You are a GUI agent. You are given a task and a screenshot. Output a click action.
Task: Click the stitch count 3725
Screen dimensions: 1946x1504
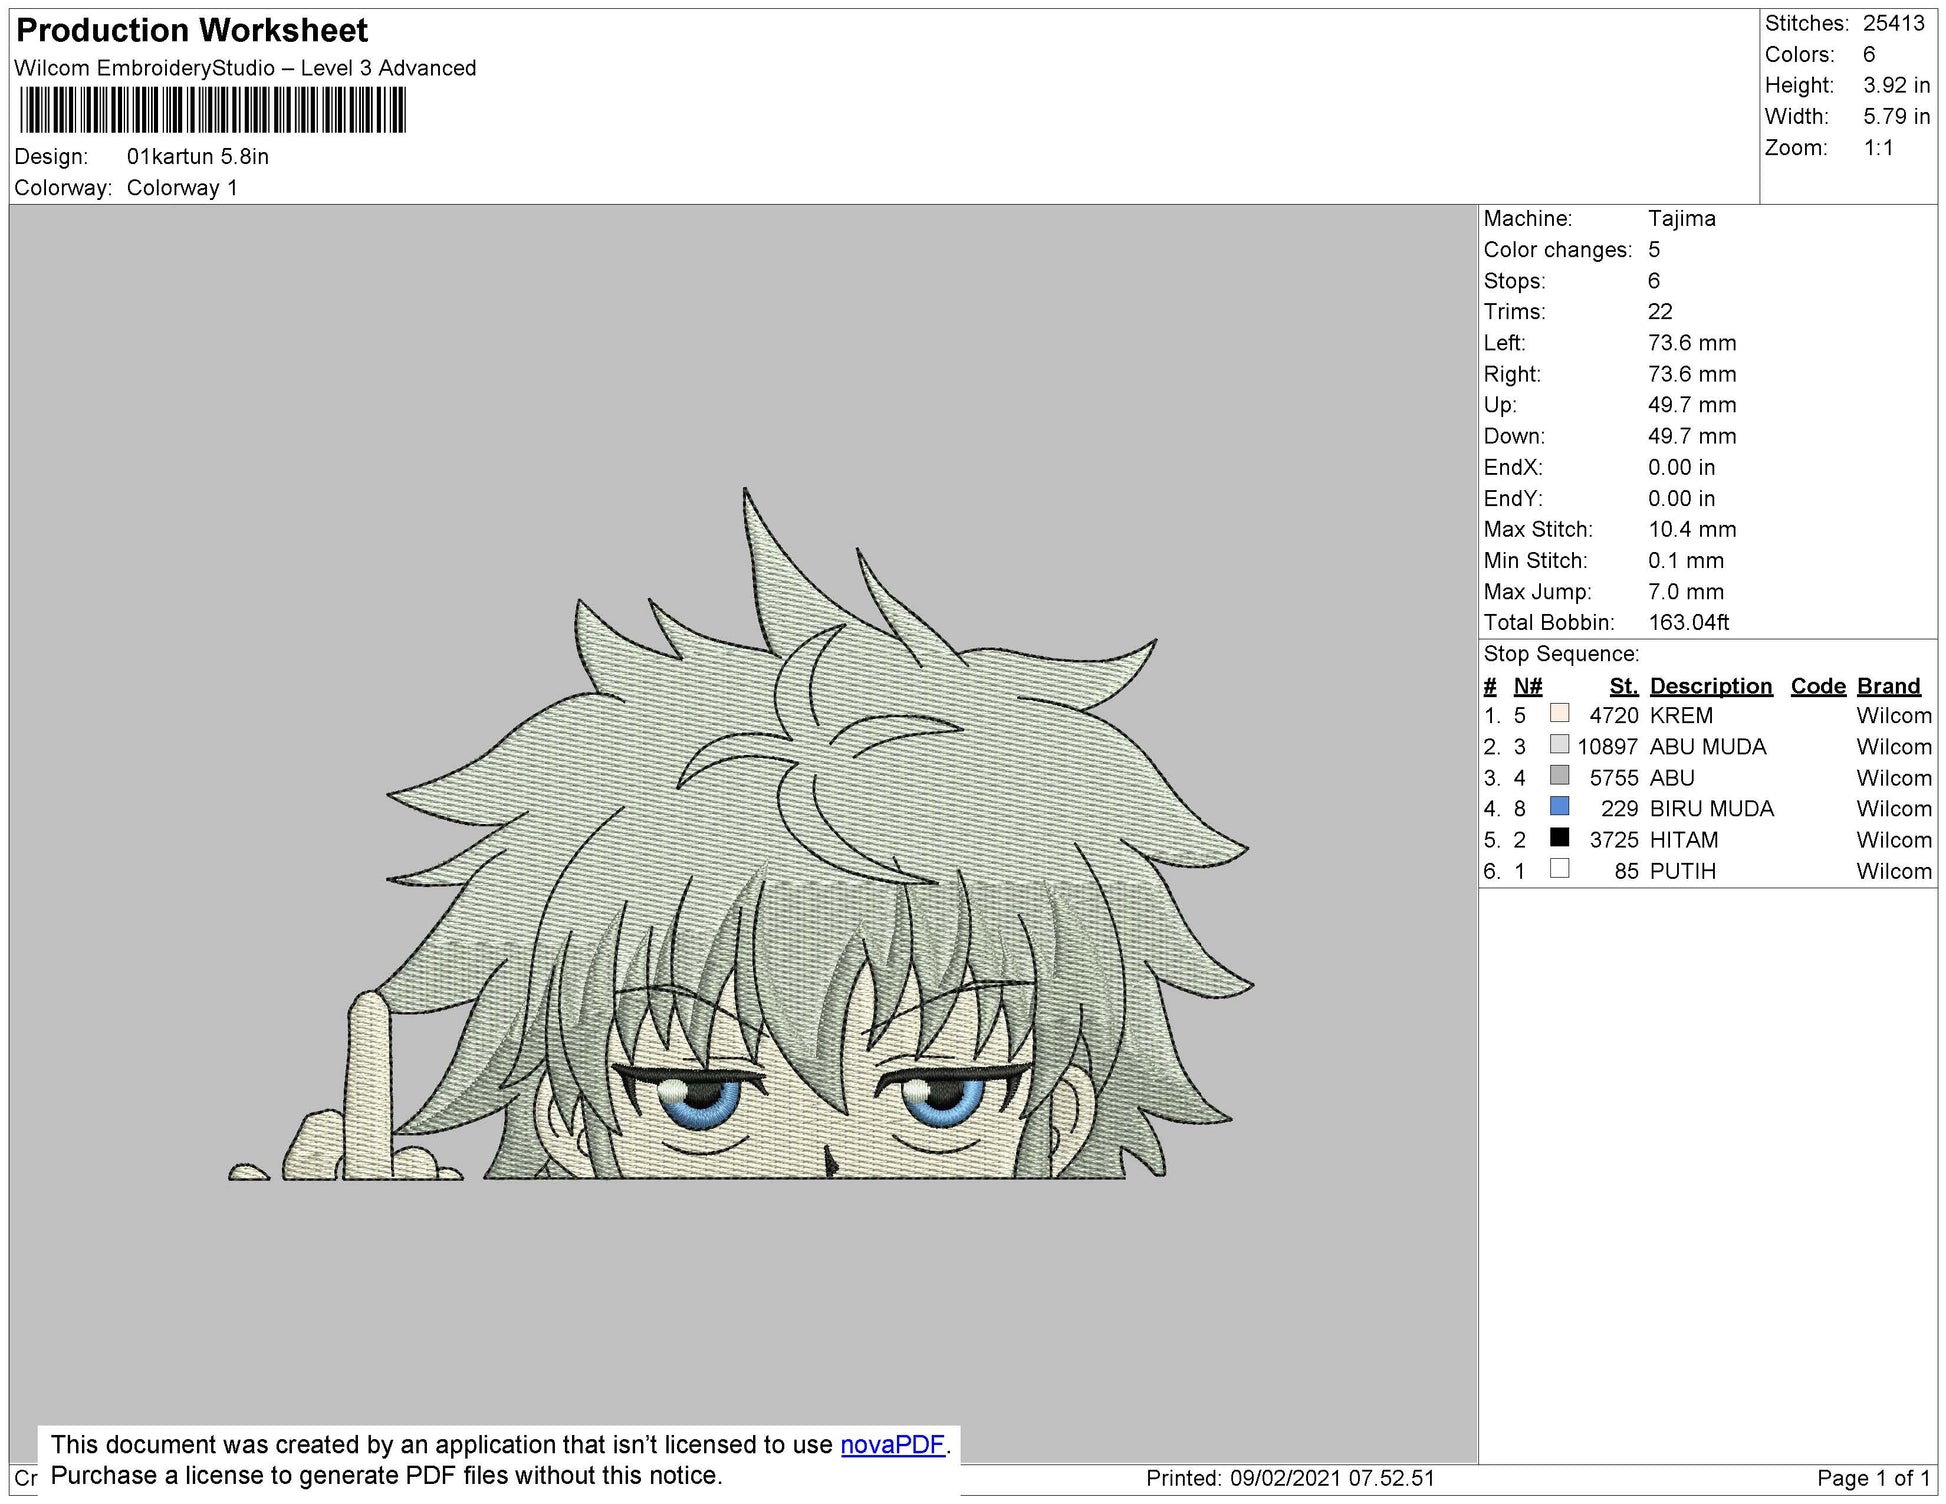click(x=1614, y=840)
